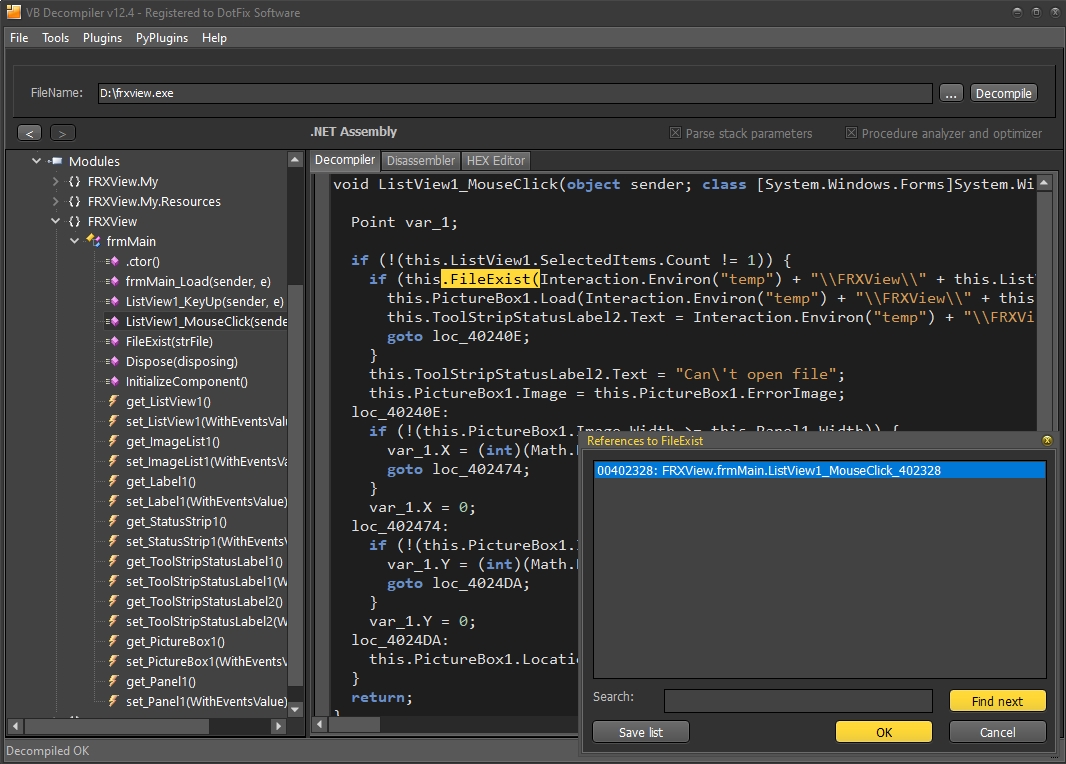Collapse the frmMain class node
This screenshot has height=764, width=1066.
tap(74, 241)
